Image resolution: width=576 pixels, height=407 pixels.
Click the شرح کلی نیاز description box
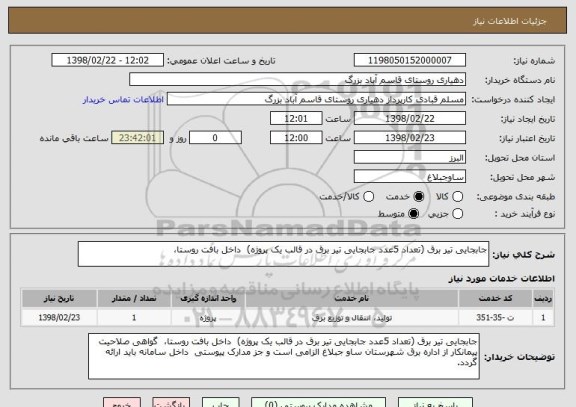283,254
